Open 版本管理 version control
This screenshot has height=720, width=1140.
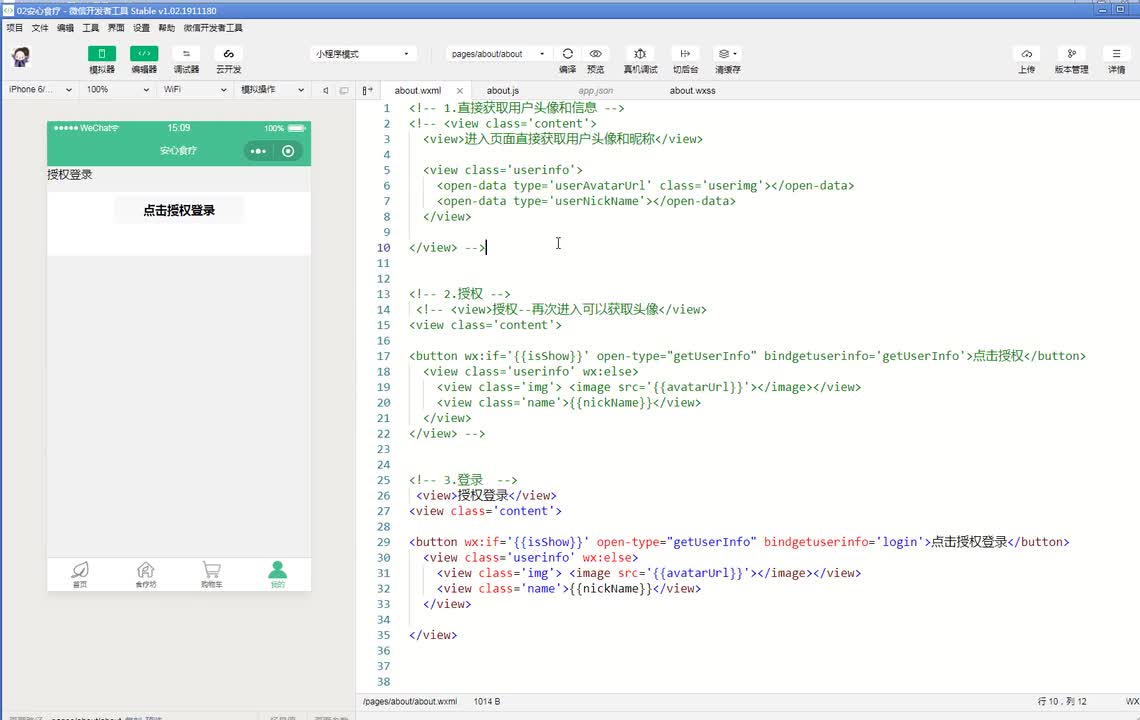click(x=1071, y=54)
